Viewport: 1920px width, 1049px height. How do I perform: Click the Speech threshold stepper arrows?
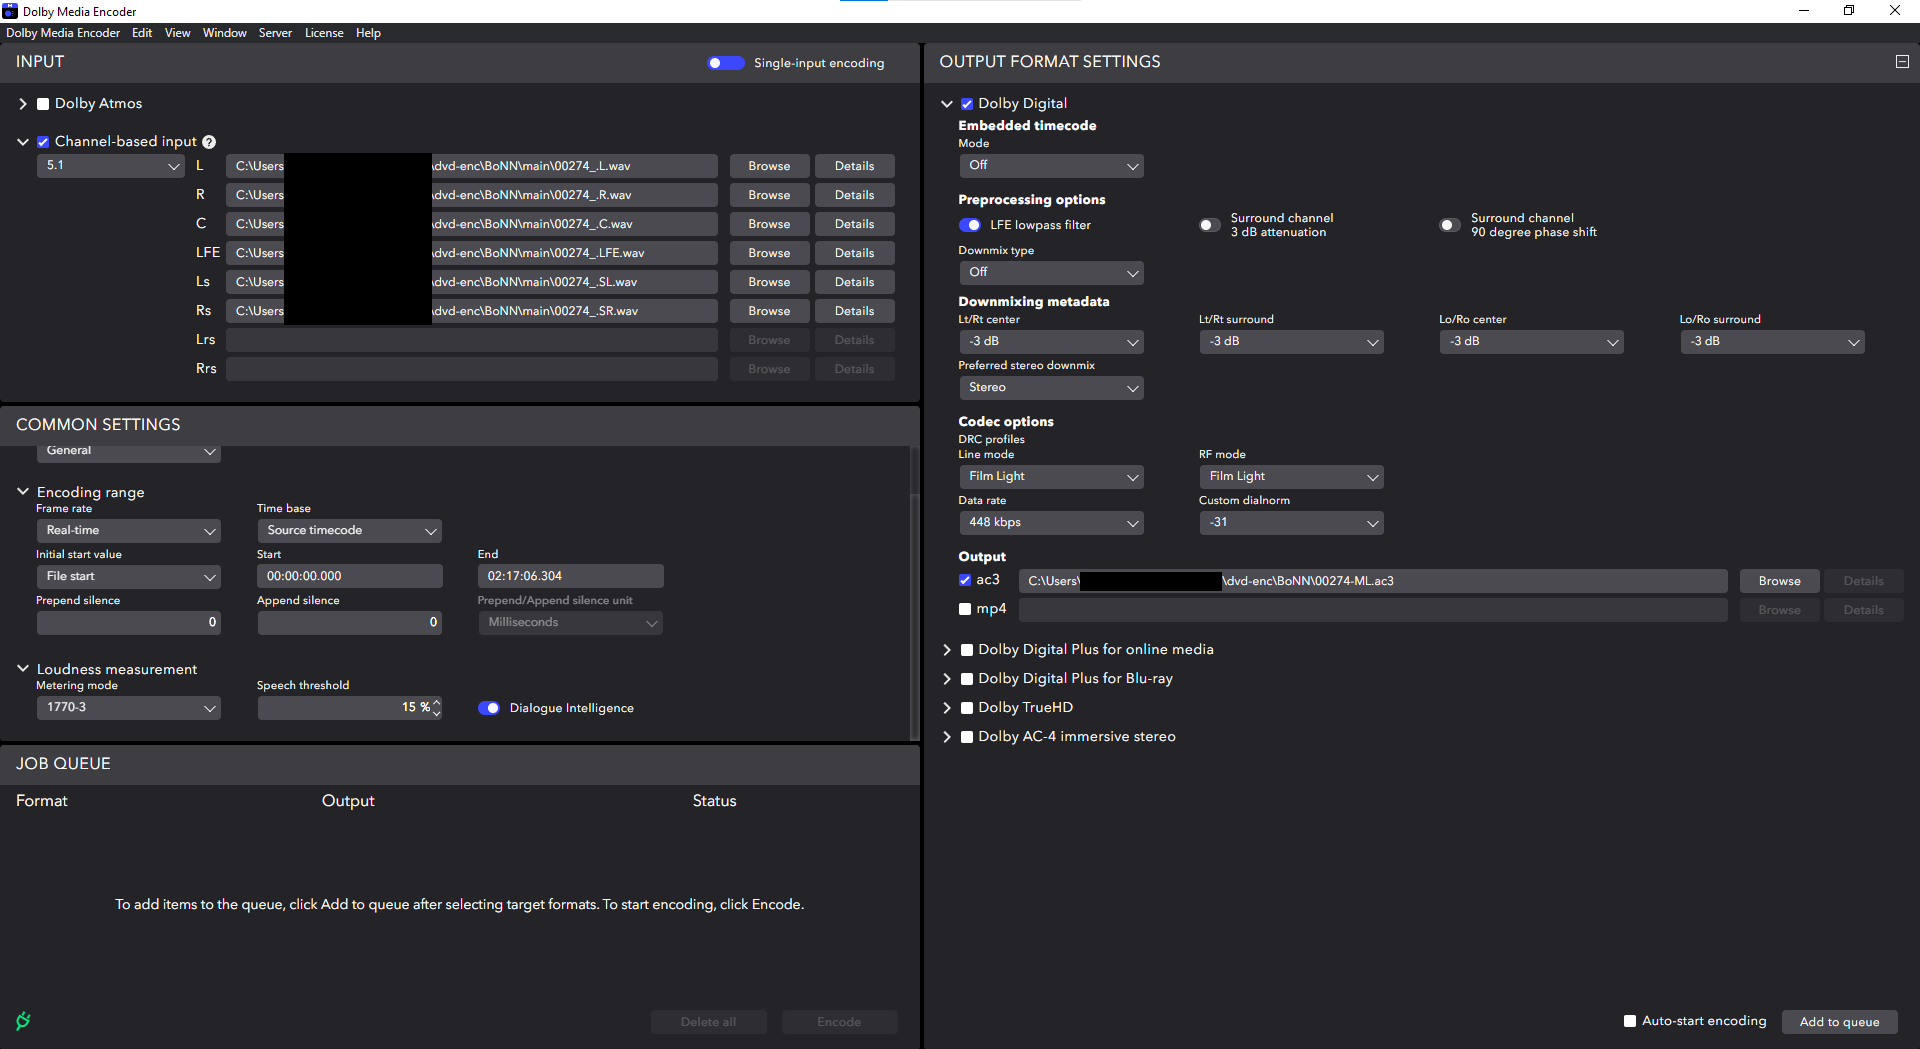coord(436,708)
